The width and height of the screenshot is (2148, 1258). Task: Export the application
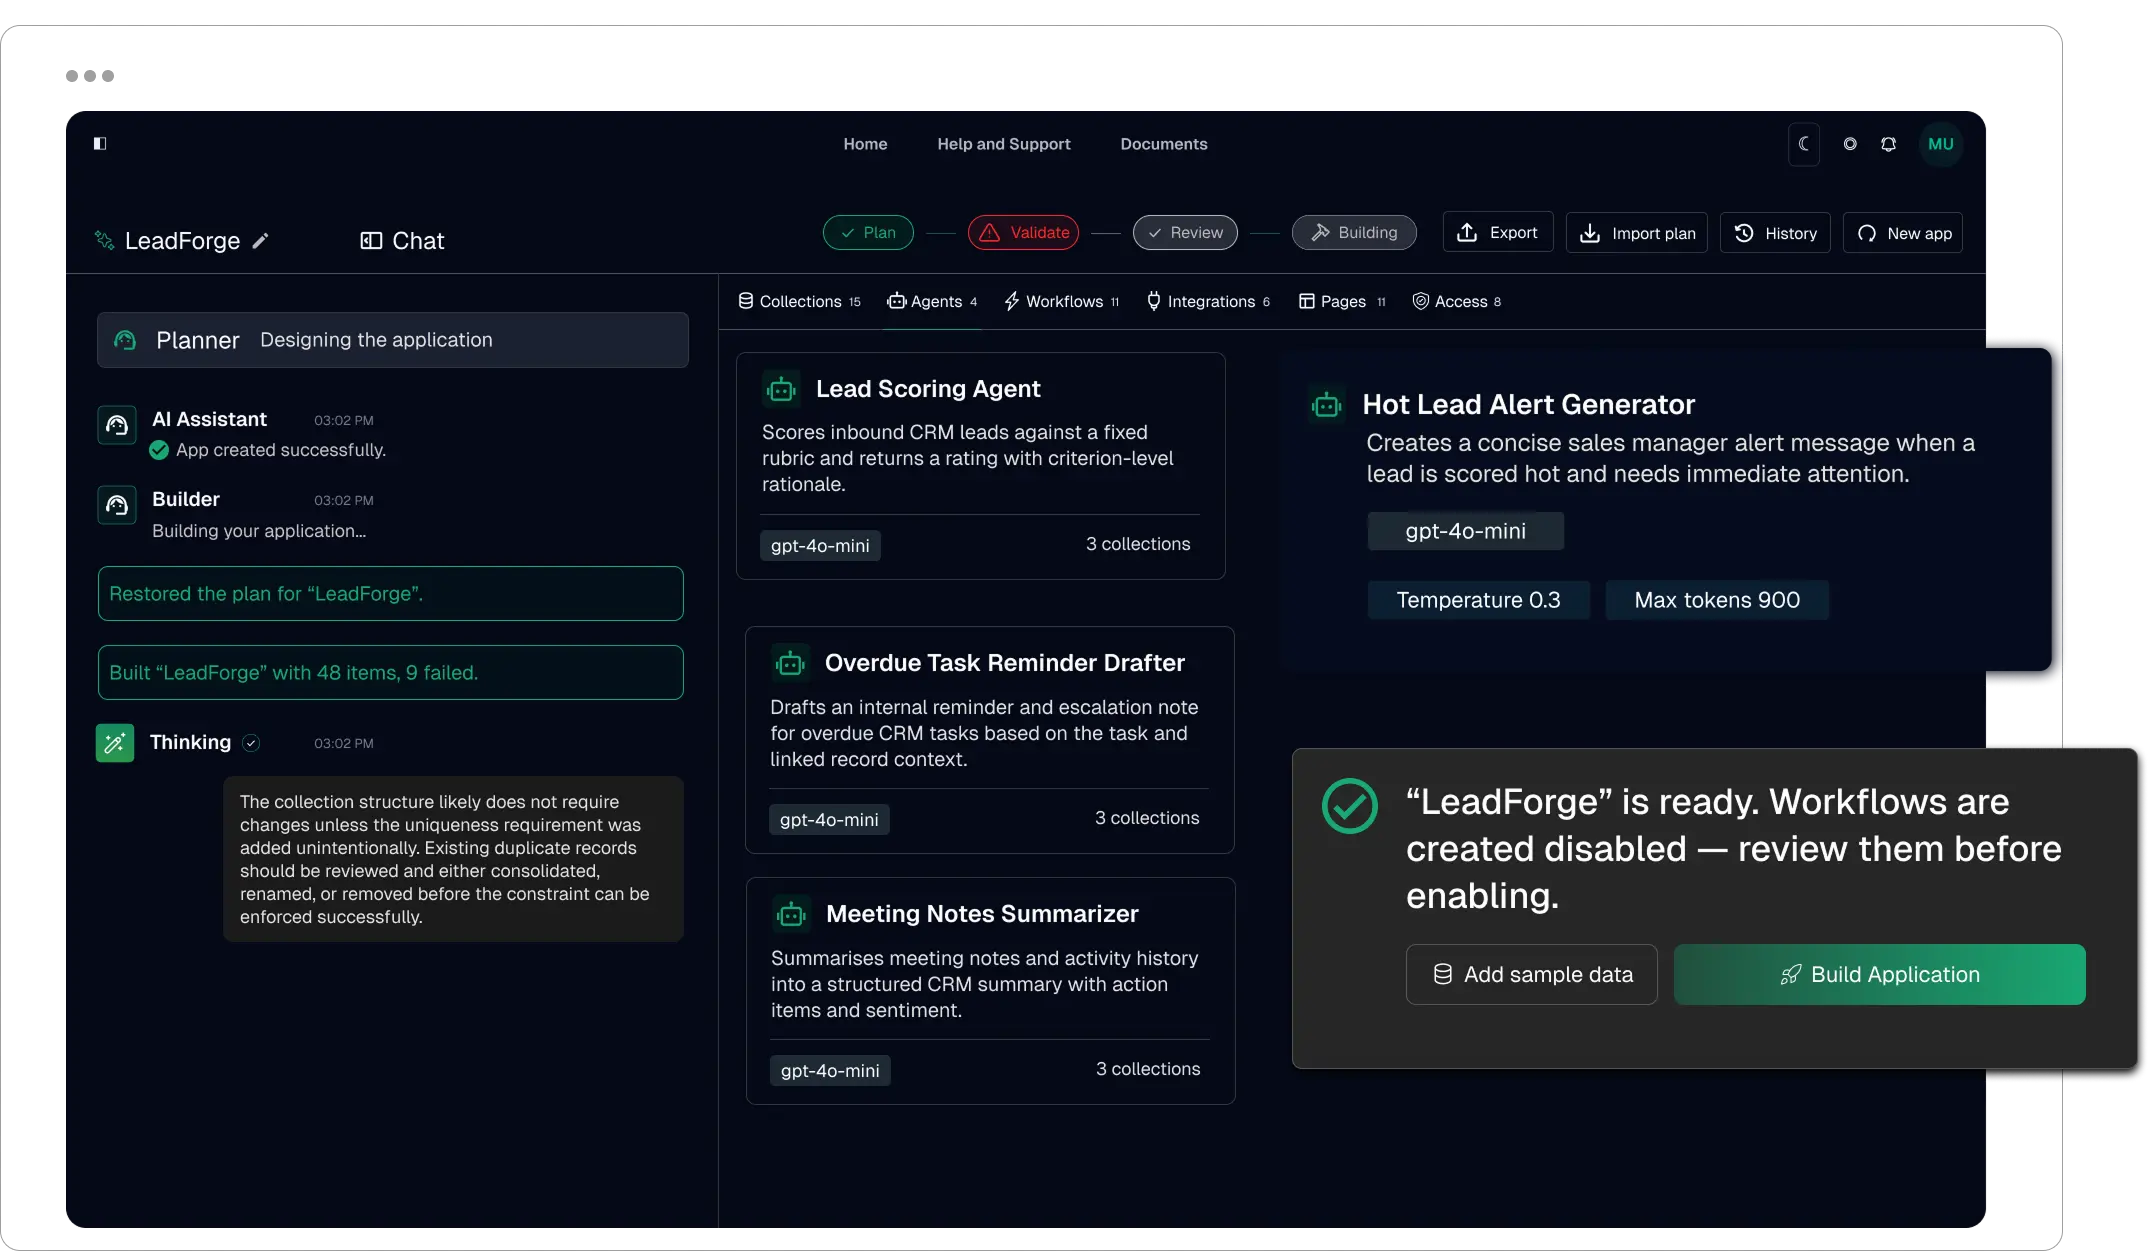1497,232
